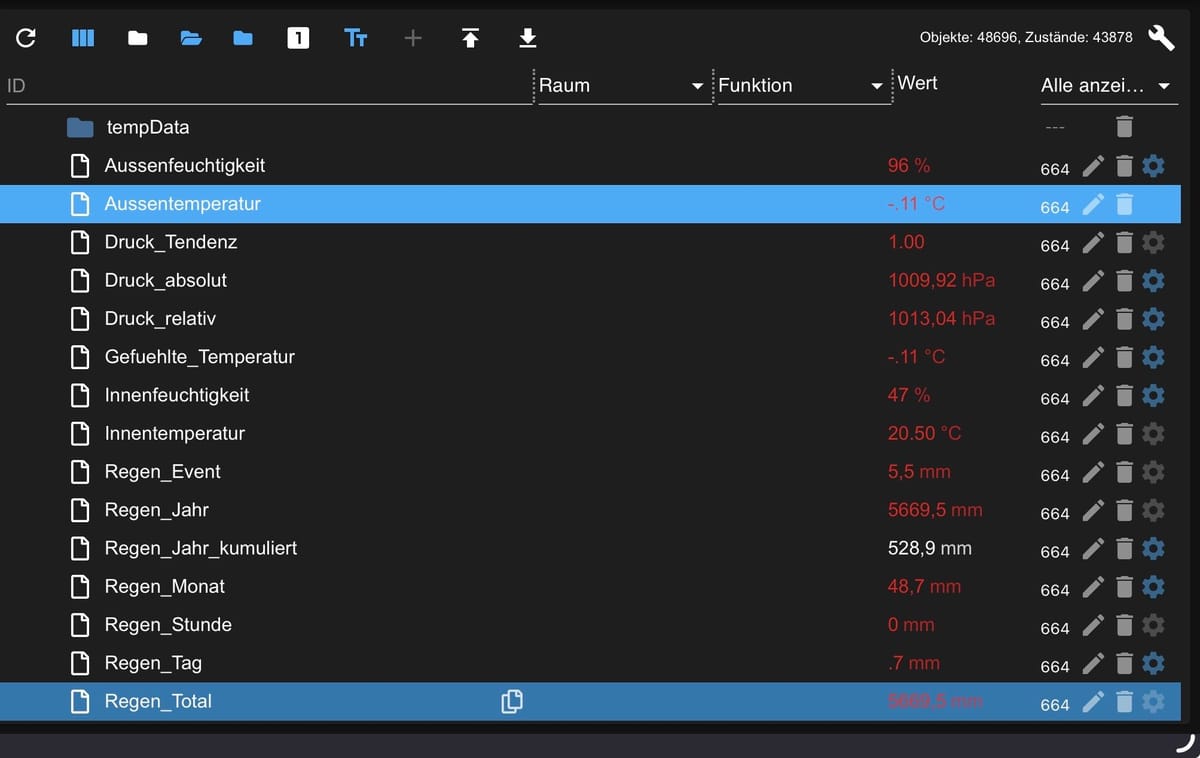Add a new object with plus icon
The width and height of the screenshot is (1200, 758).
[413, 38]
